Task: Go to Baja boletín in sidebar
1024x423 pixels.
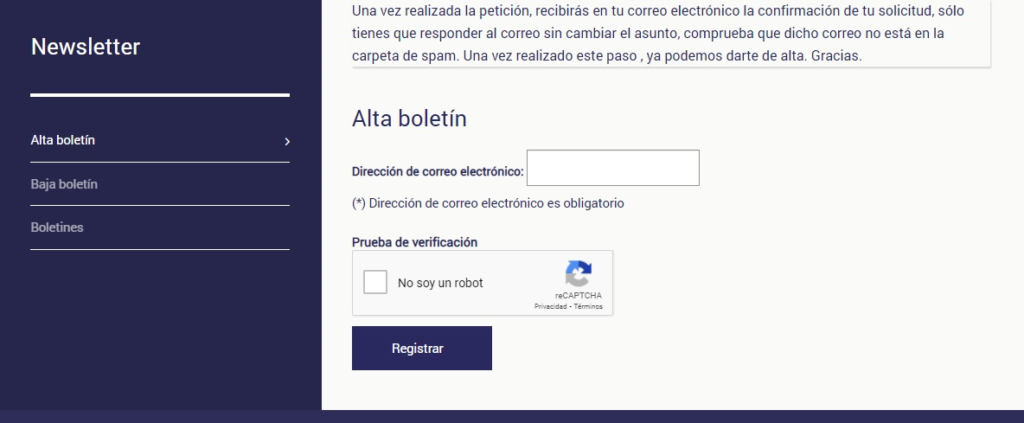Action: pyautogui.click(x=64, y=185)
